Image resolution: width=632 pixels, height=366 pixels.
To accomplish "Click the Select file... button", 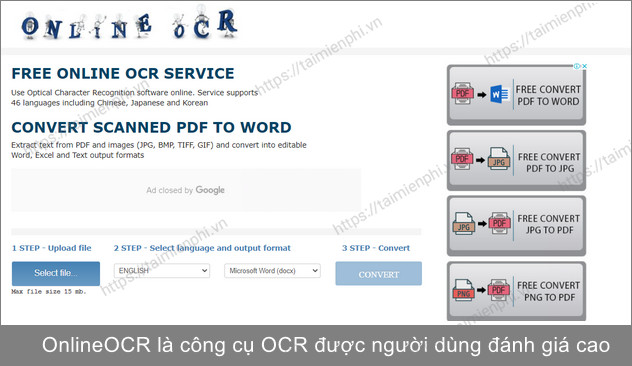I will coord(56,273).
